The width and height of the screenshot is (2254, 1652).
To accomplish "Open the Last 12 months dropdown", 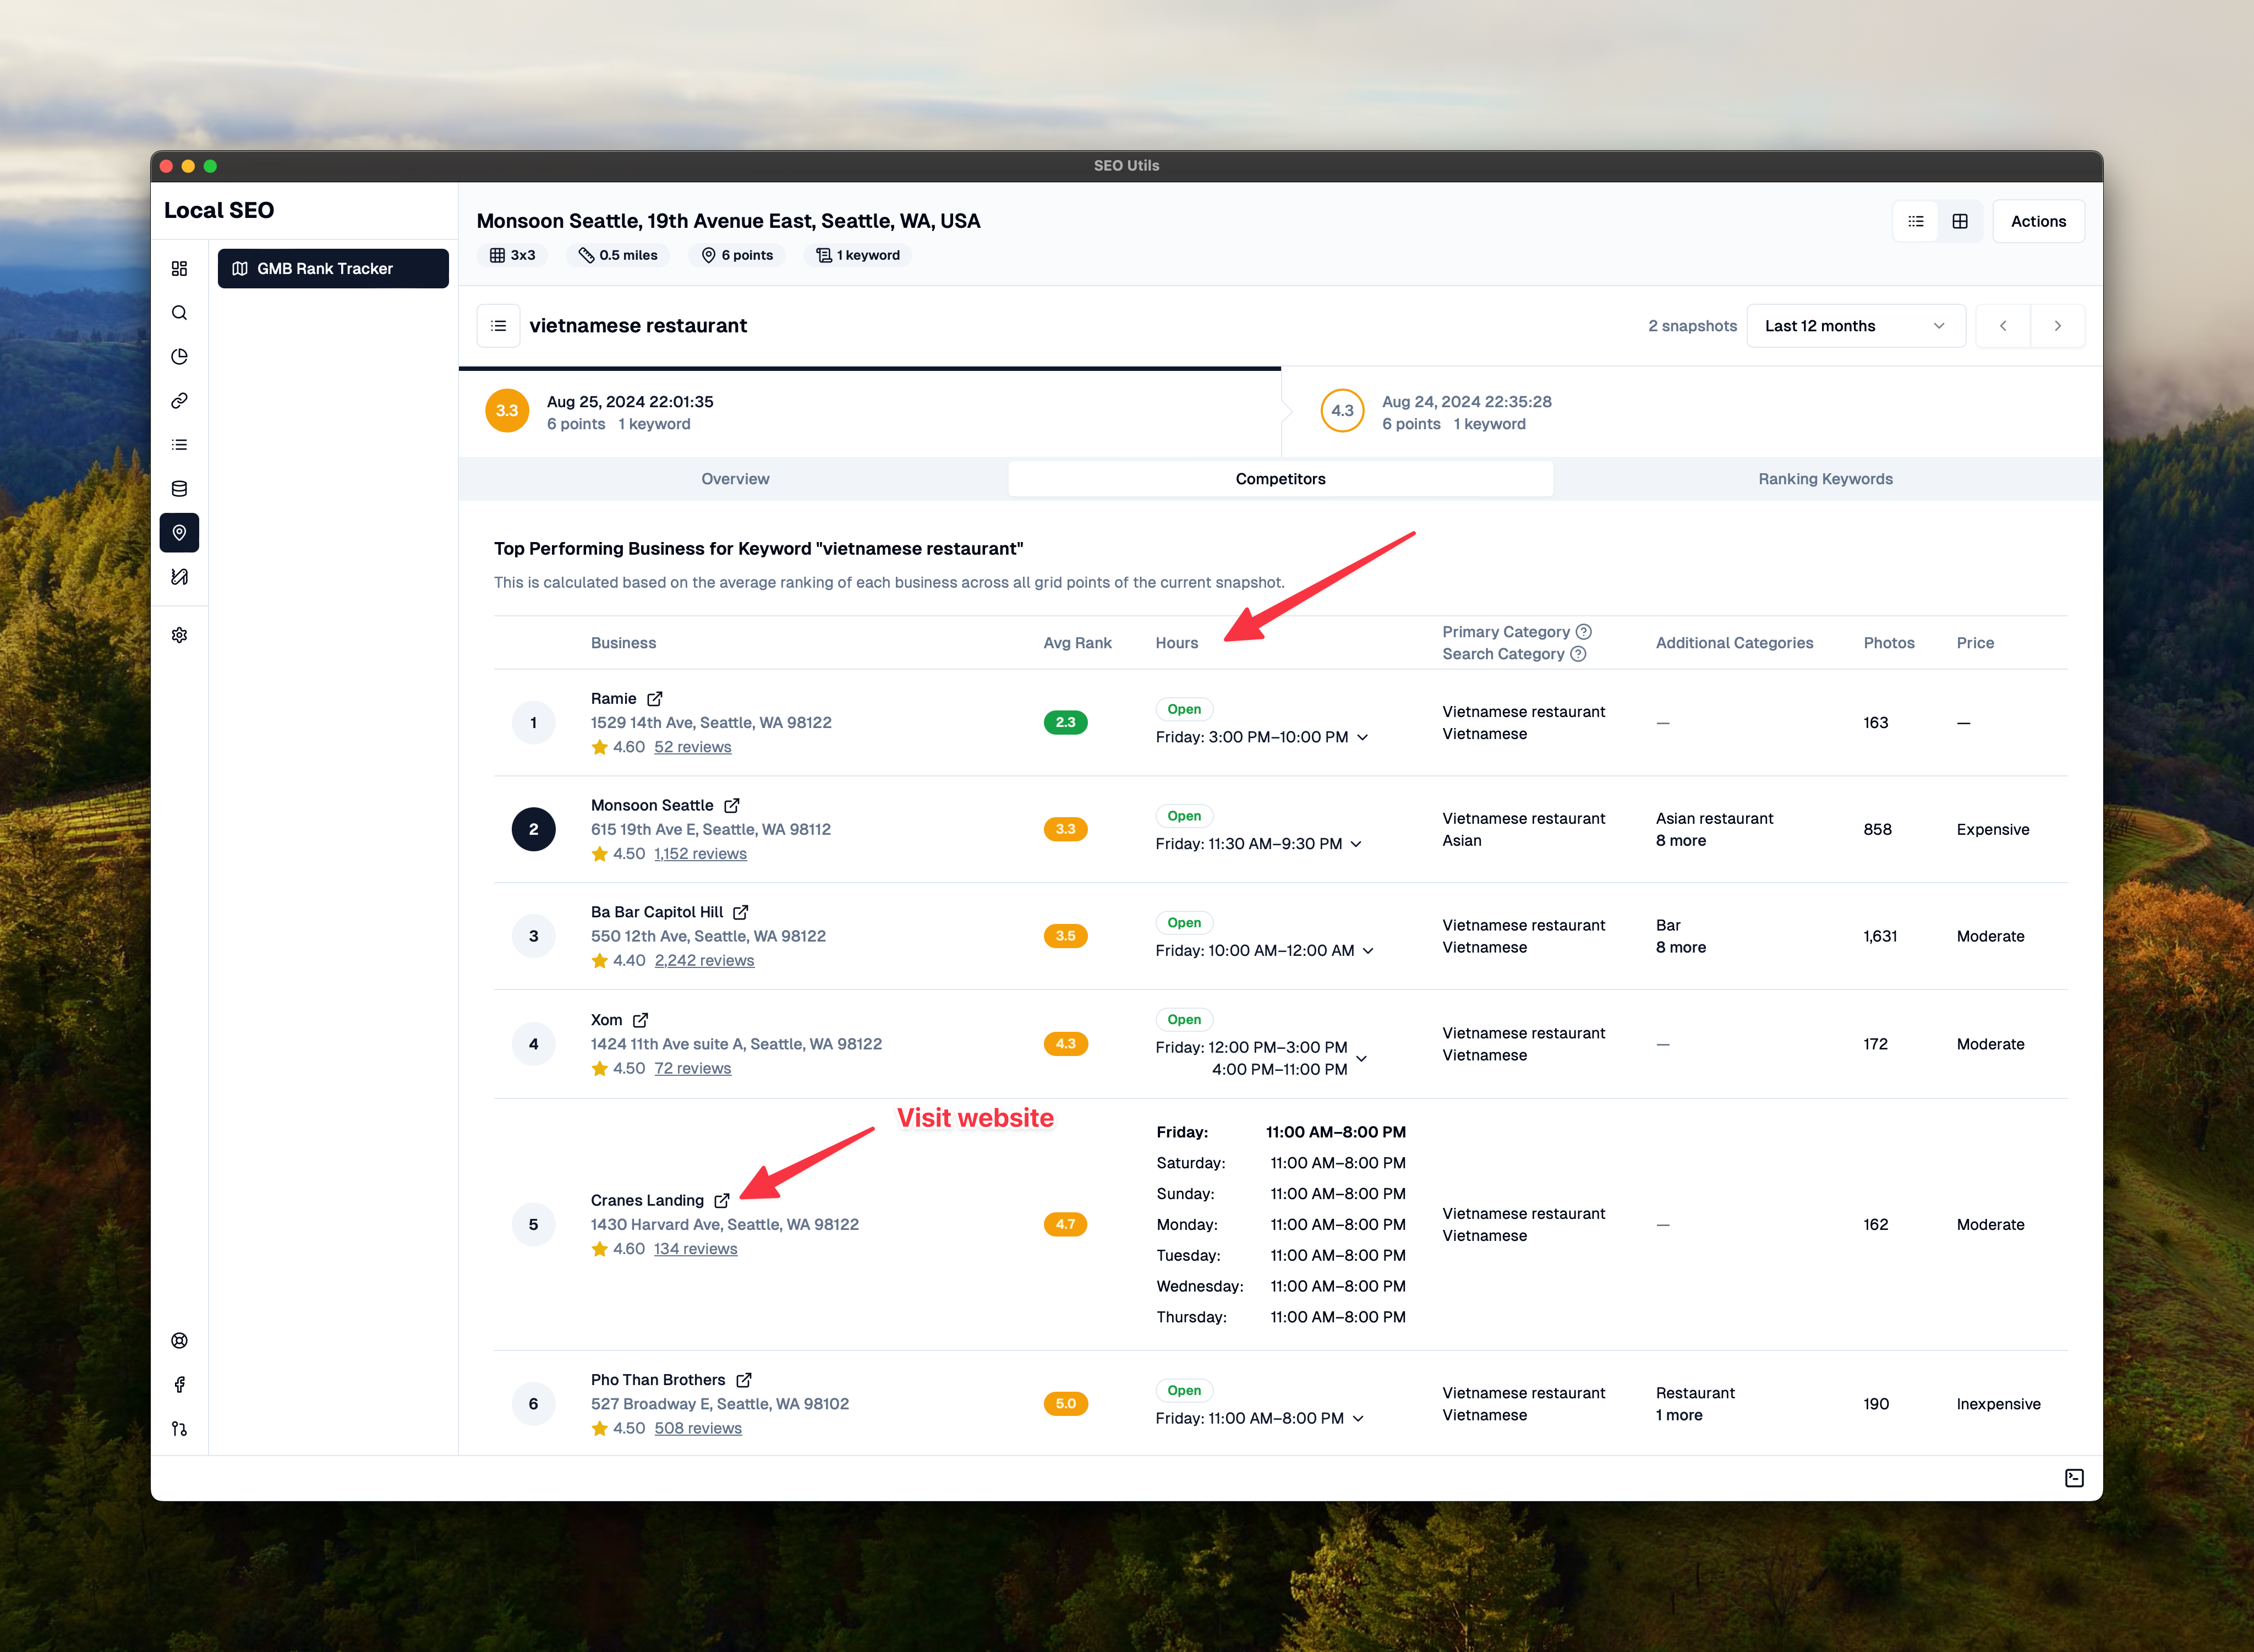I will tap(1855, 326).
